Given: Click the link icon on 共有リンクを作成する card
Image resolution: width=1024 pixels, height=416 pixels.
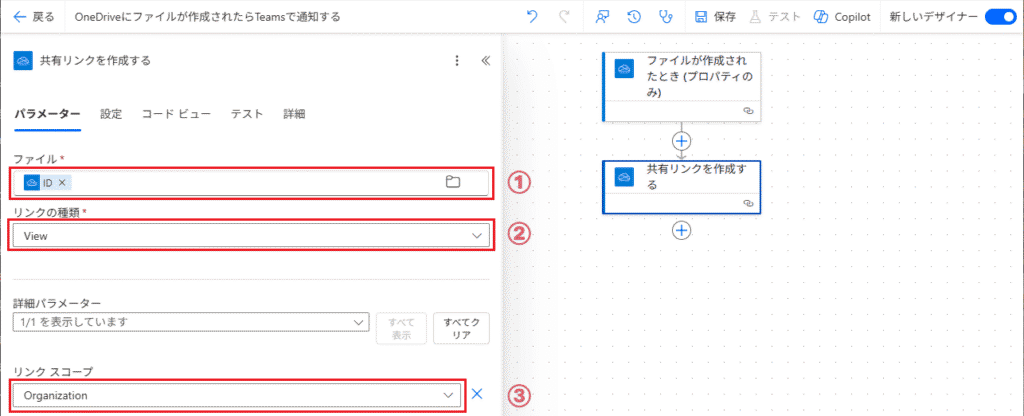Looking at the screenshot, I should [x=749, y=203].
